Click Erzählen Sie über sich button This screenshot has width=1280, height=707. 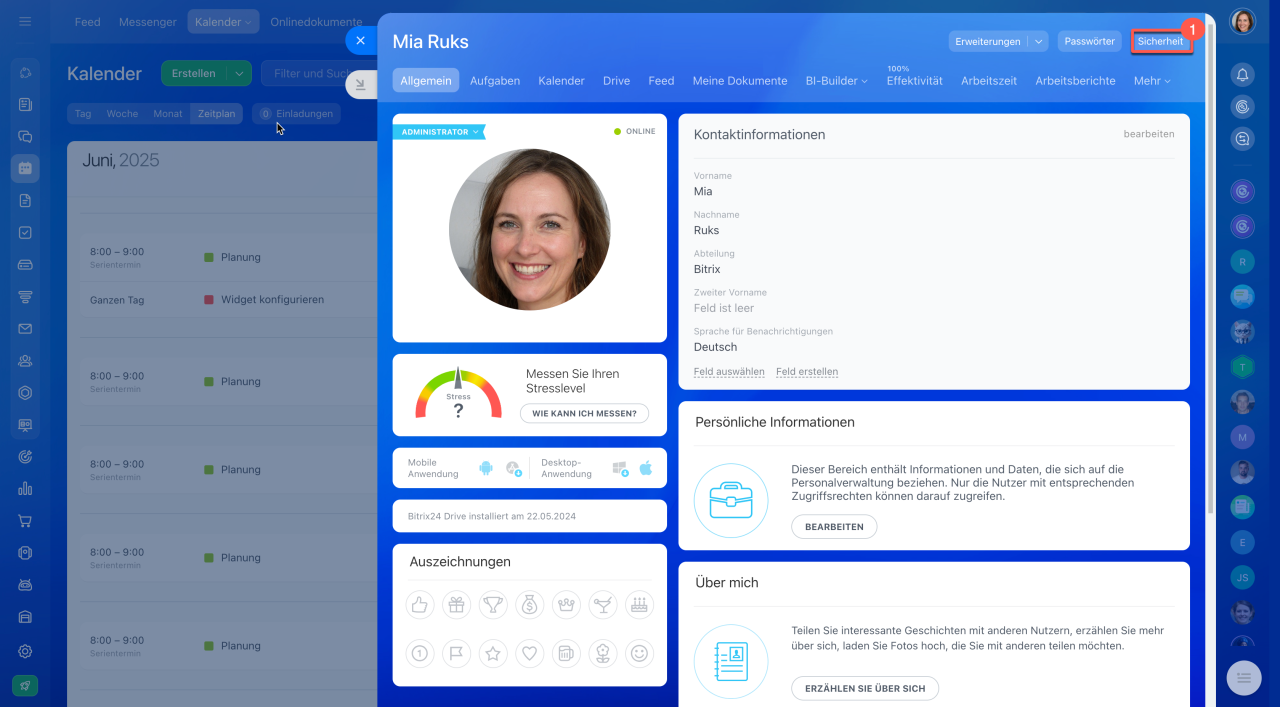[865, 688]
